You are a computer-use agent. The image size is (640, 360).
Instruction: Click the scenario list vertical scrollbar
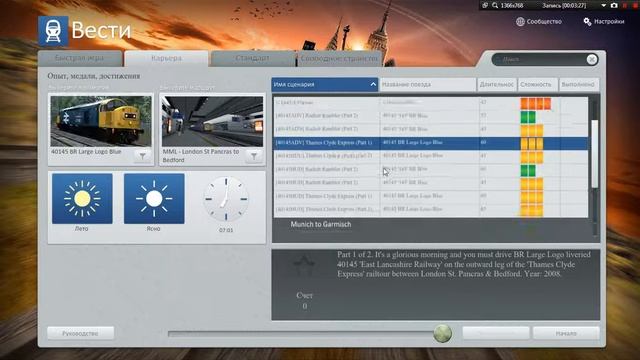coord(595,153)
